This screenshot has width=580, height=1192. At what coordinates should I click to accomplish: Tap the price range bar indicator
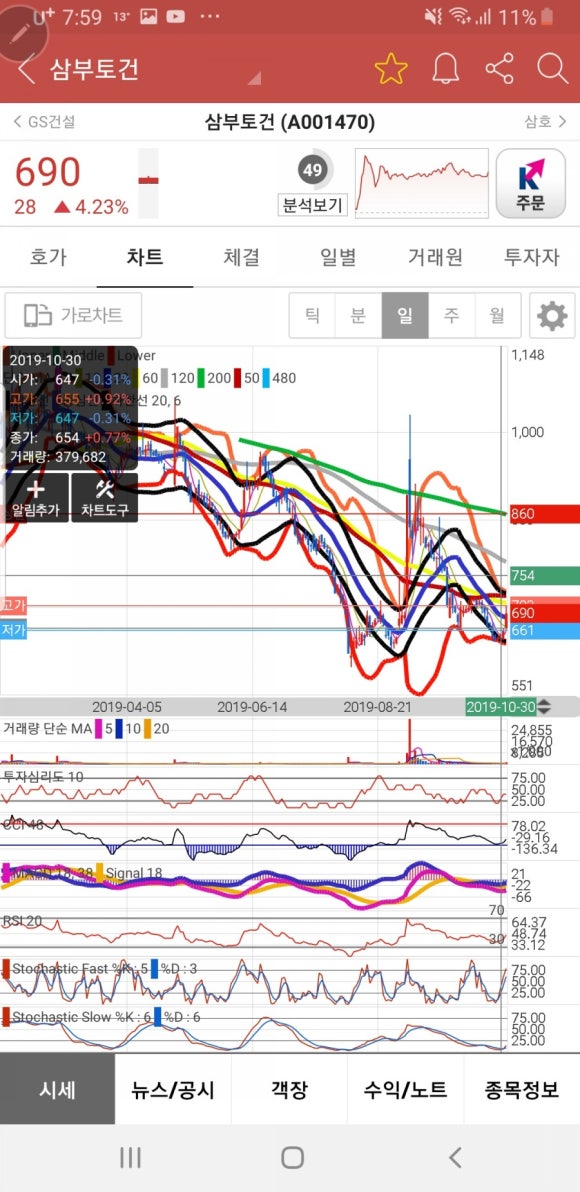pos(148,183)
